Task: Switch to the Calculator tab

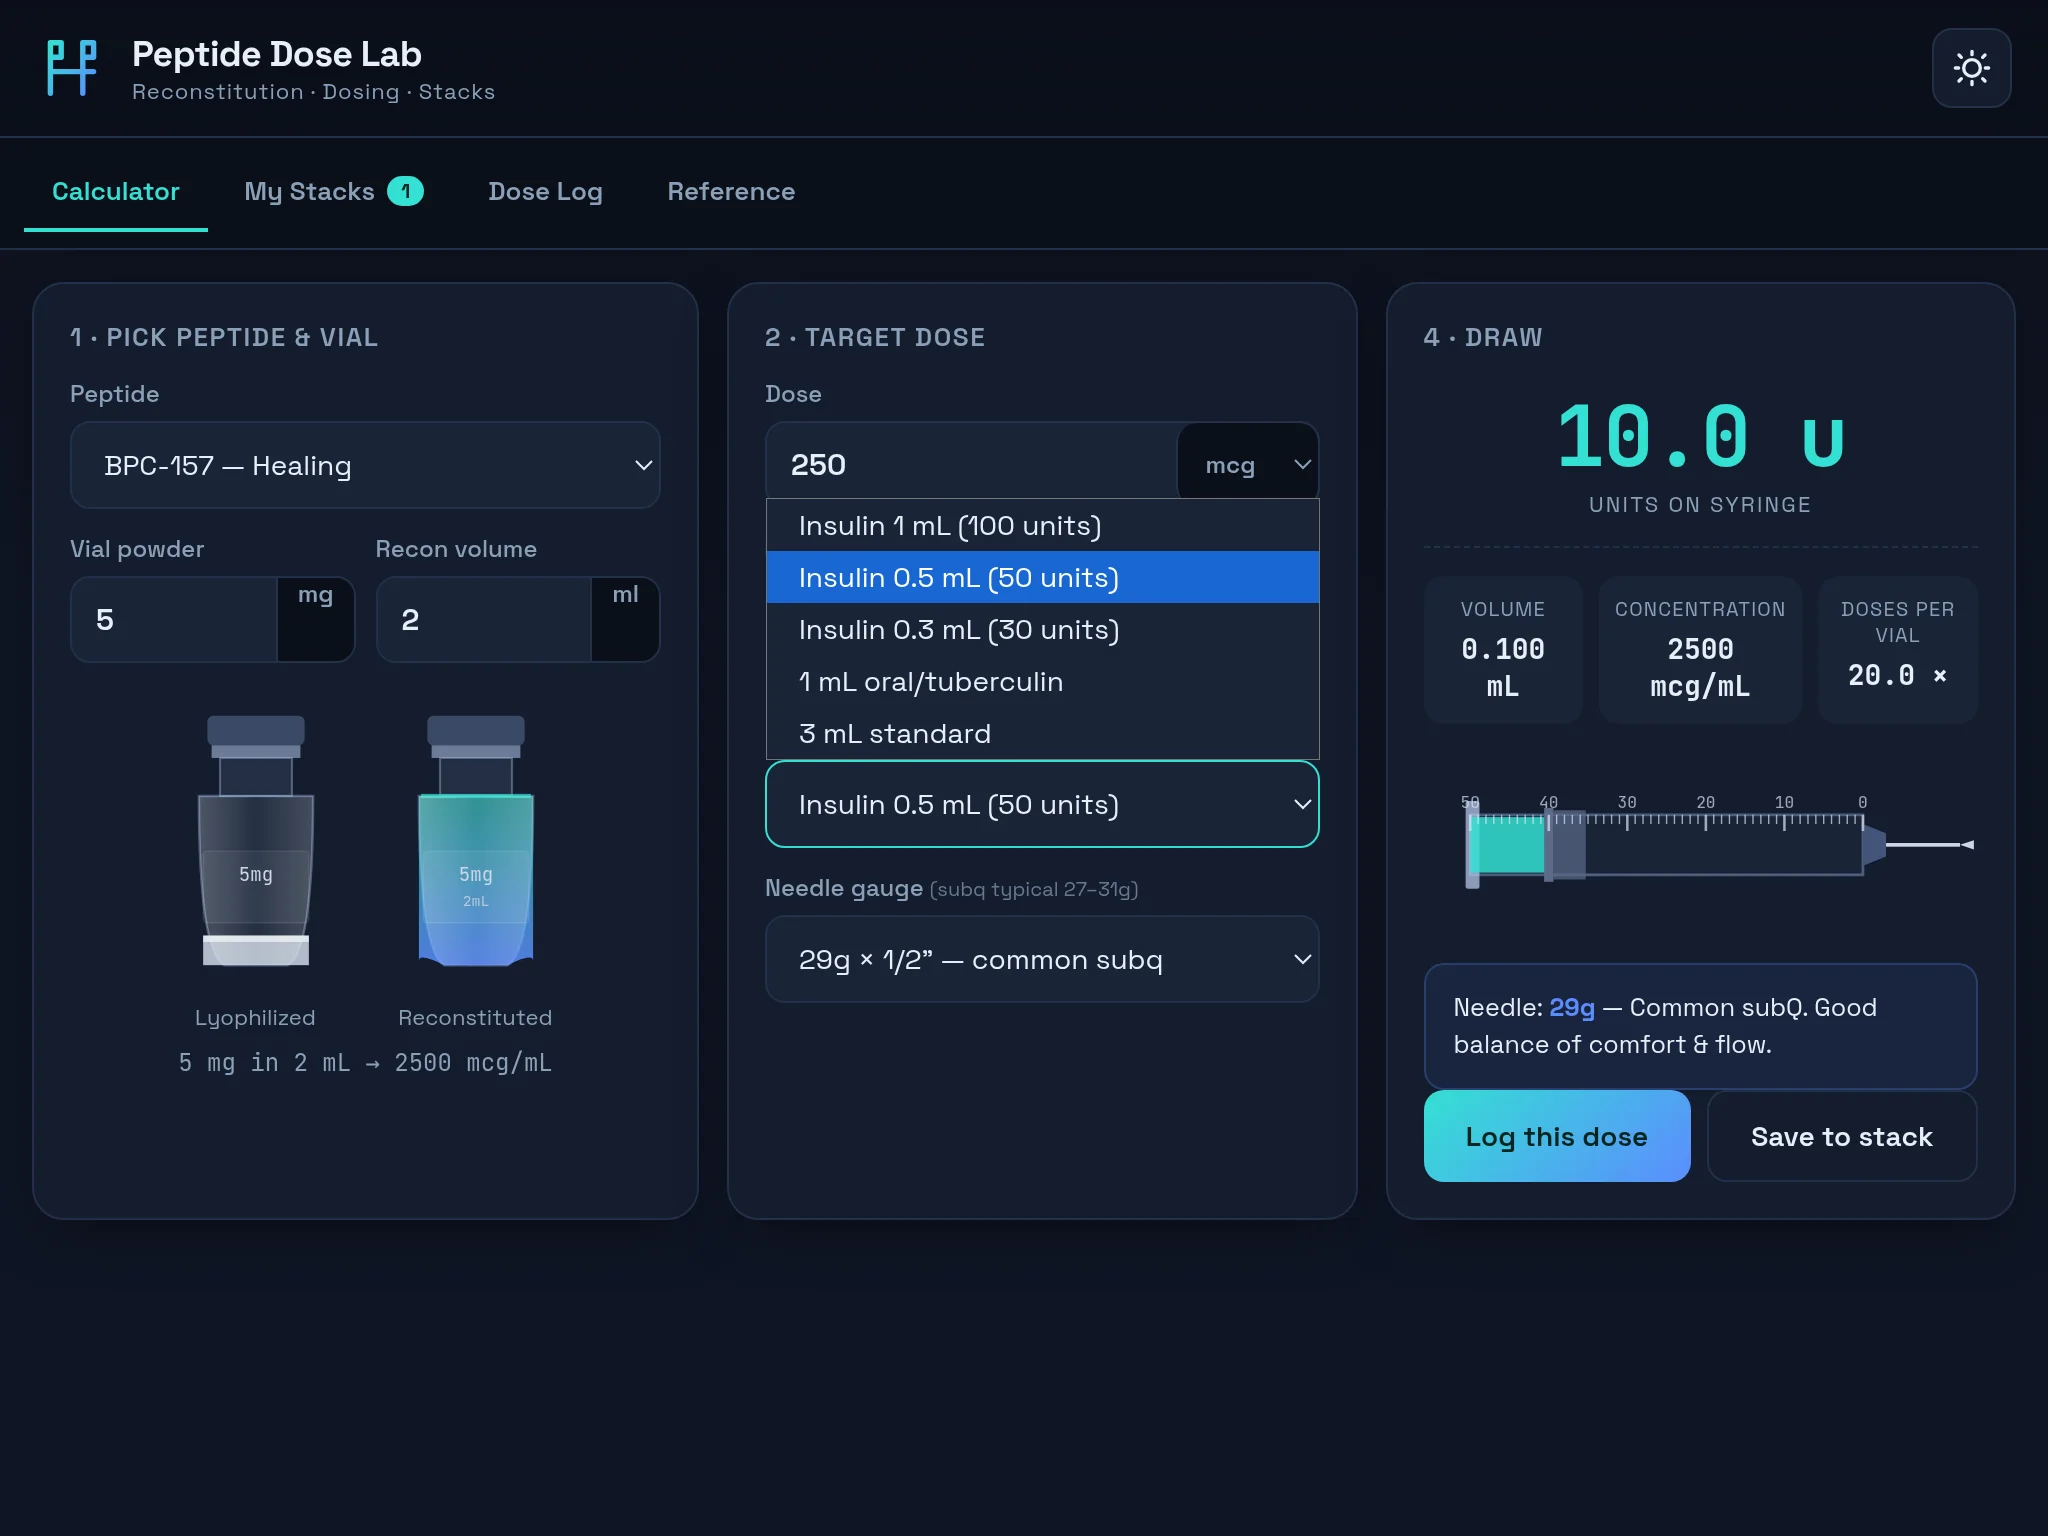Action: click(116, 191)
